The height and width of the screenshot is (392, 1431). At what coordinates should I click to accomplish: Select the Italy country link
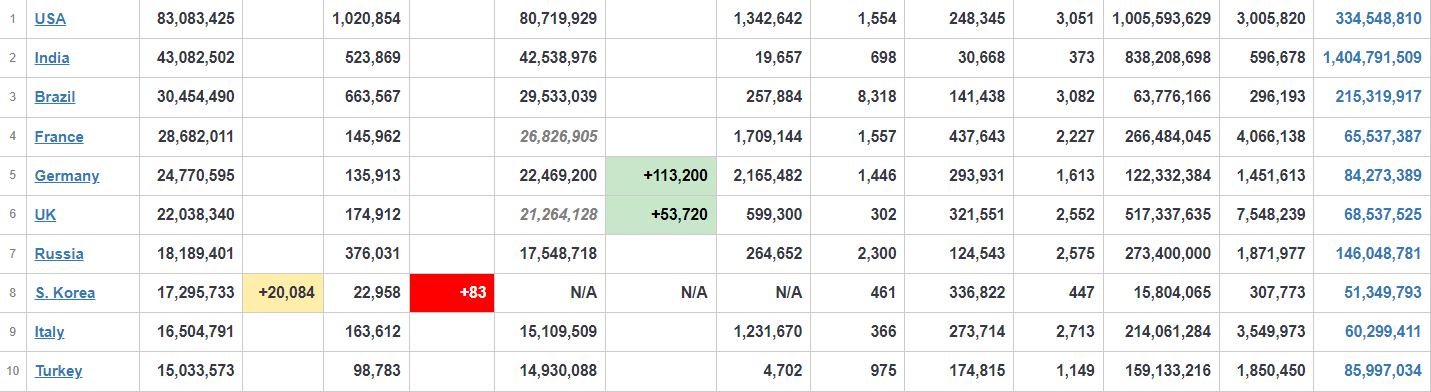tap(50, 332)
